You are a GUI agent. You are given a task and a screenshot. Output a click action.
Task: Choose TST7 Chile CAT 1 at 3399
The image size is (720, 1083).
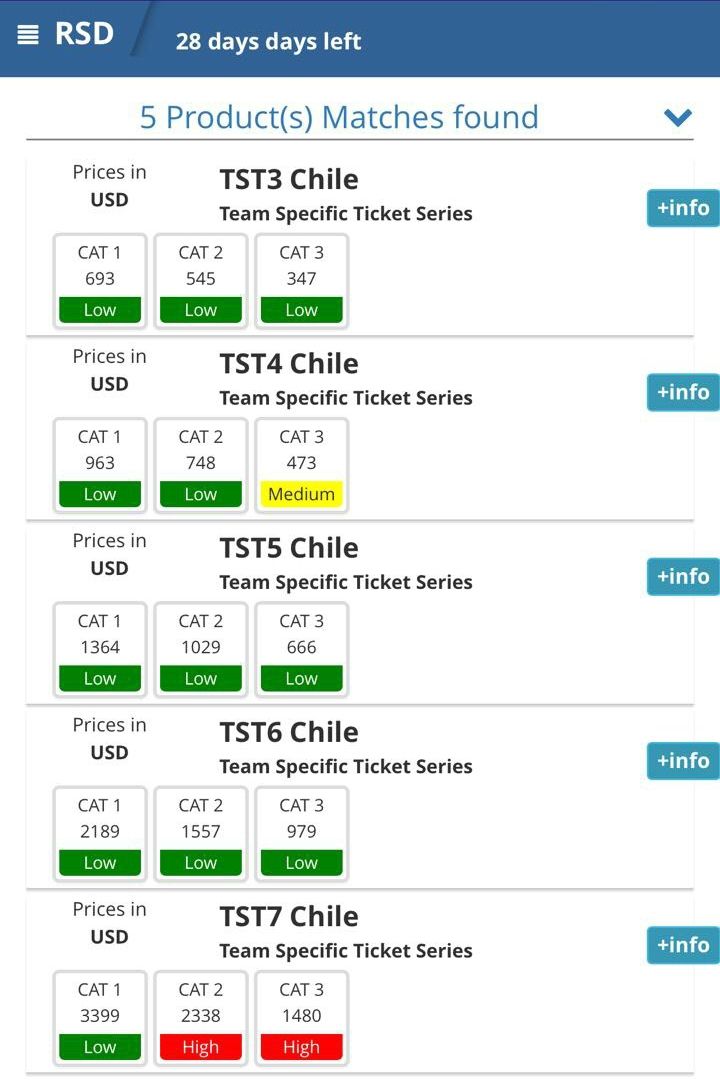(100, 1018)
